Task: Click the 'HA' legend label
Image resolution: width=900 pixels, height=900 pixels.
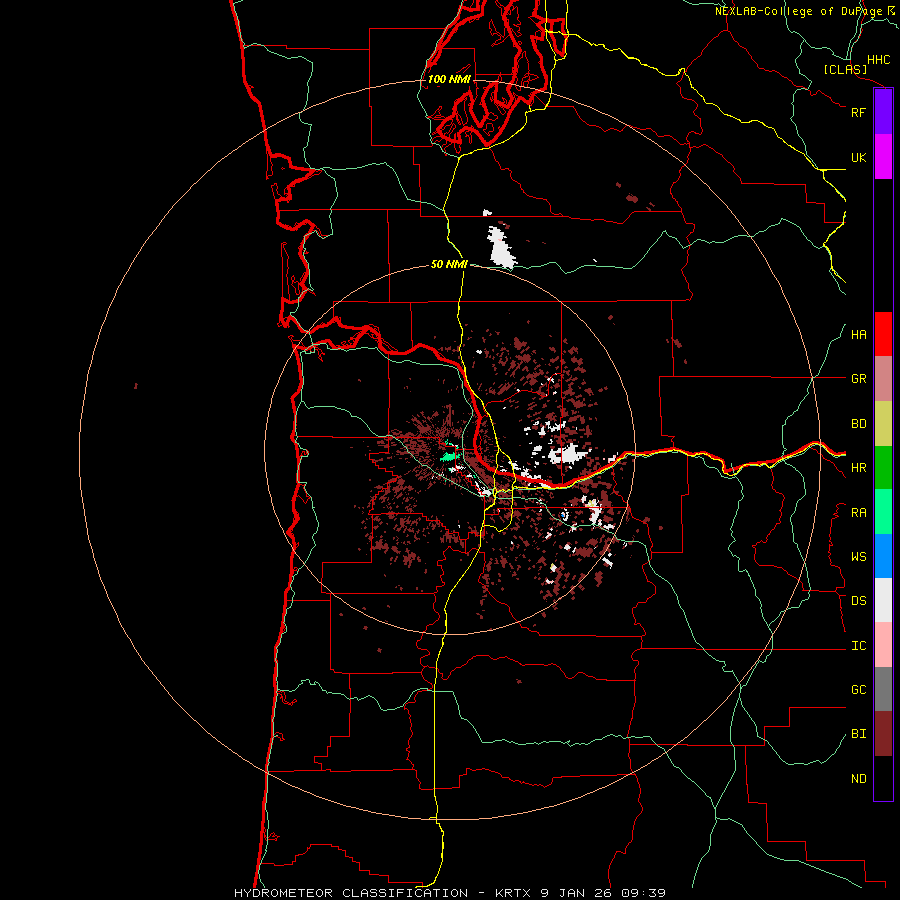Action: 858,335
